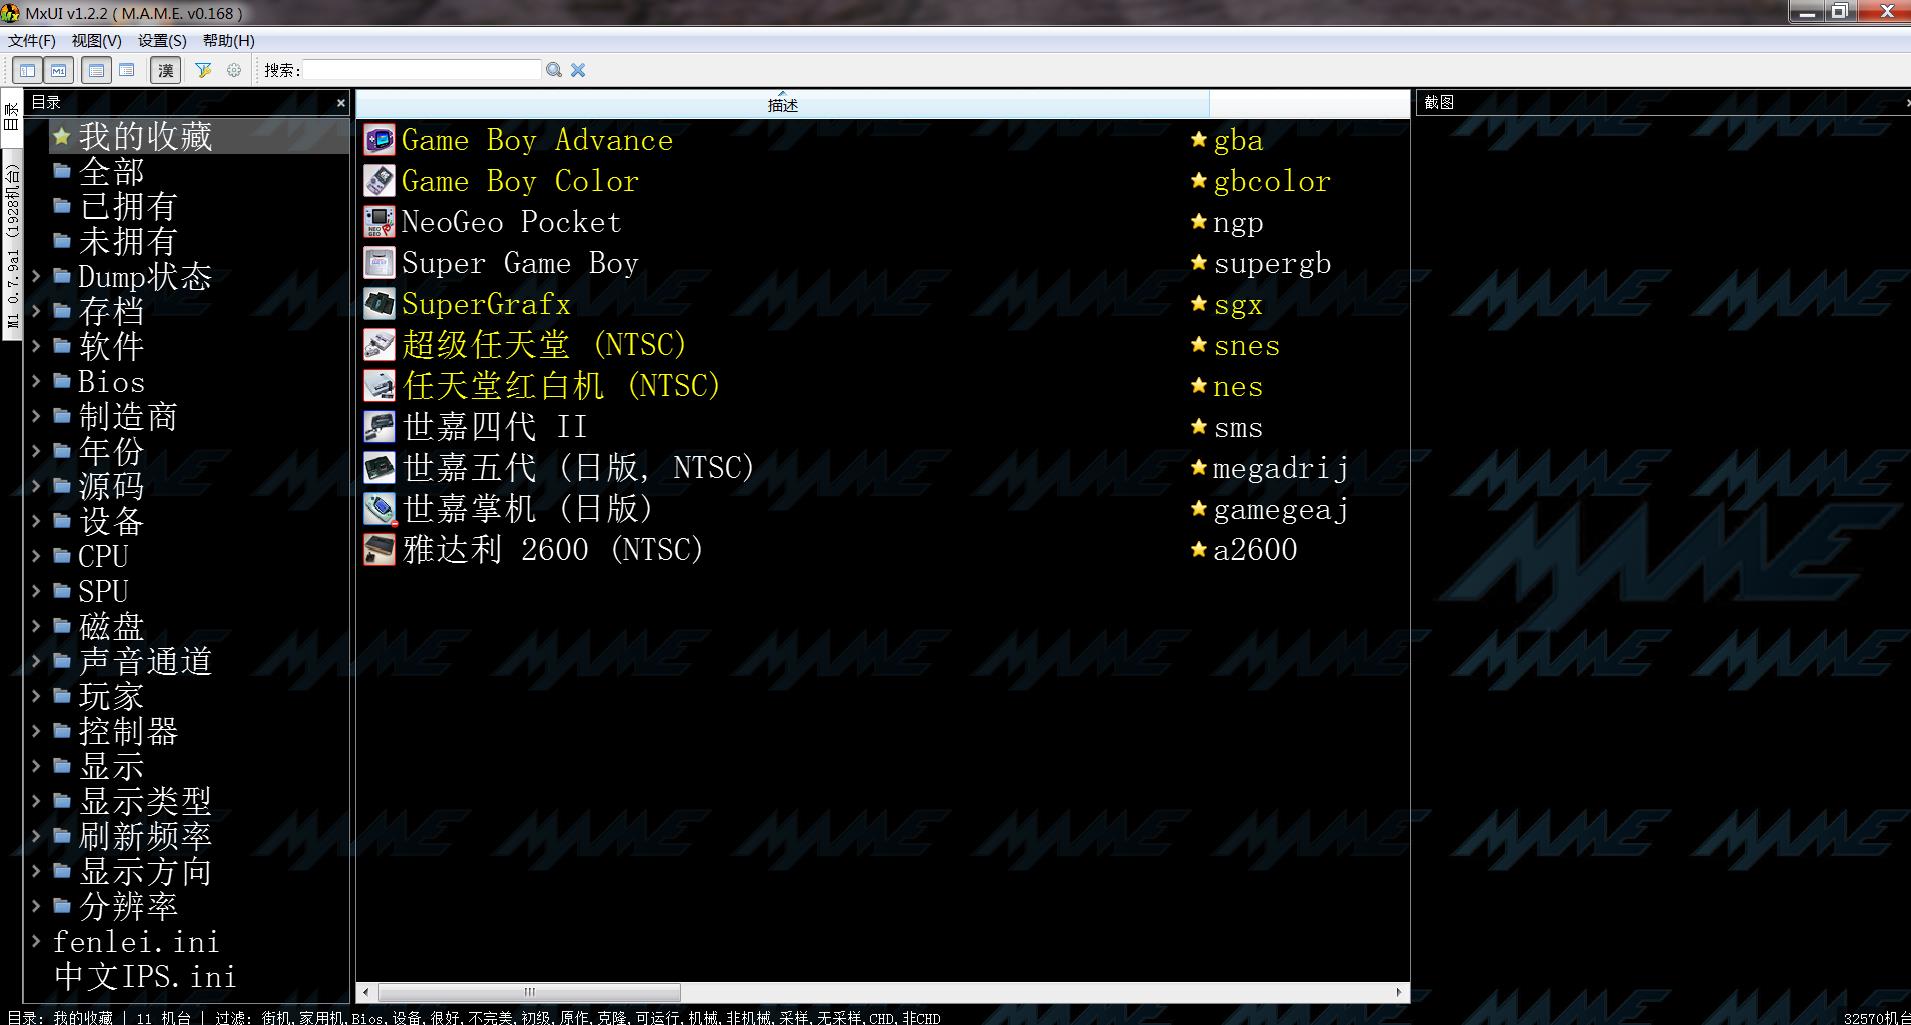
Task: Click the Game Boy Advance system icon
Action: coord(379,140)
